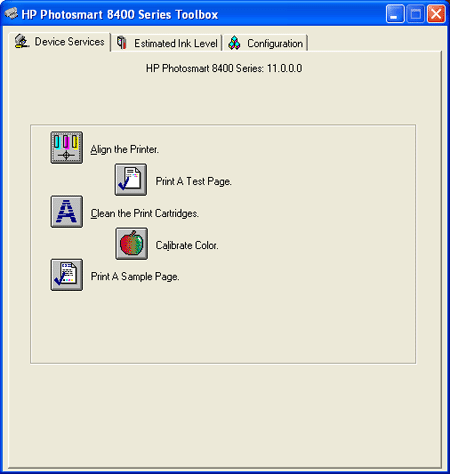Minimize the Toolbox window
Screen dimensions: 450x474
[x=395, y=14]
